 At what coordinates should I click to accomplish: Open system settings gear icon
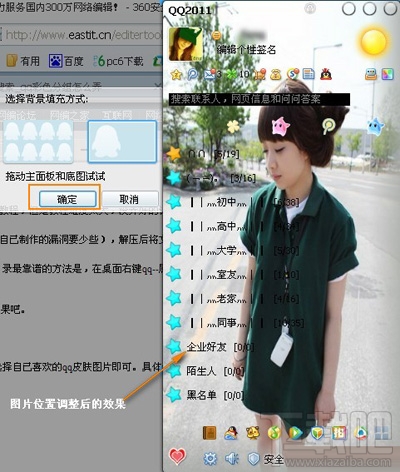click(x=210, y=459)
